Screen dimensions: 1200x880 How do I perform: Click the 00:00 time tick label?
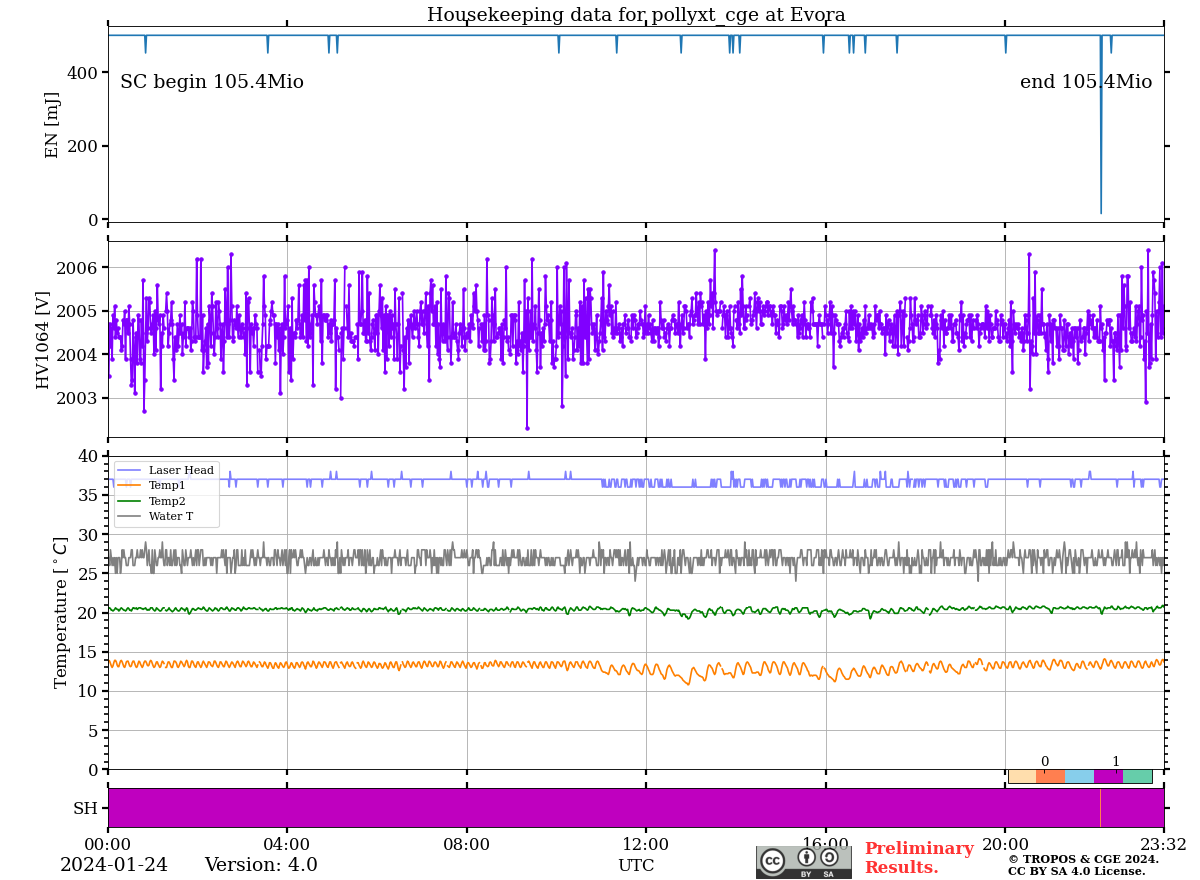click(108, 844)
